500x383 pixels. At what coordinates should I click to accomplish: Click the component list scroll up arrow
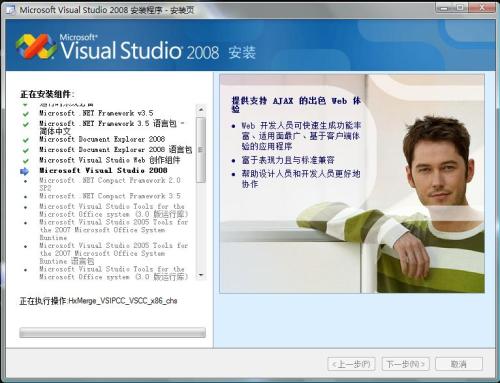coord(201,109)
